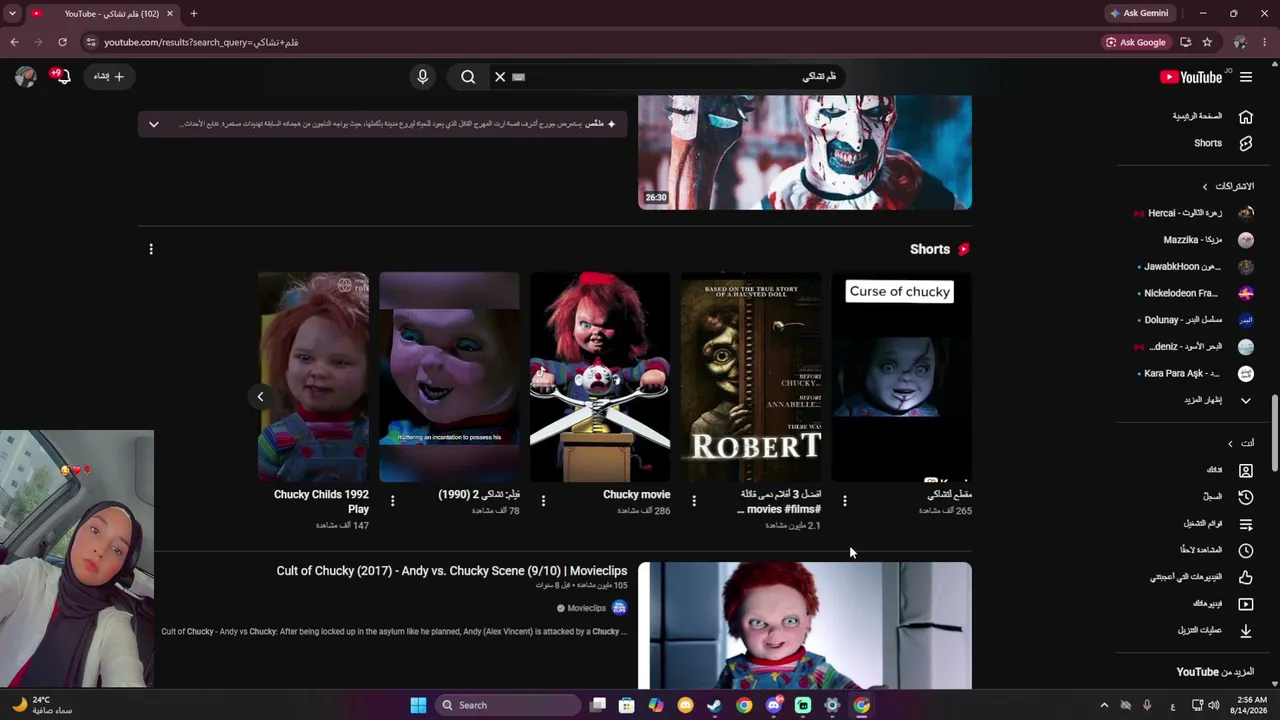Viewport: 1280px width, 720px height.
Task: Submit search with the magnifier icon
Action: click(468, 77)
